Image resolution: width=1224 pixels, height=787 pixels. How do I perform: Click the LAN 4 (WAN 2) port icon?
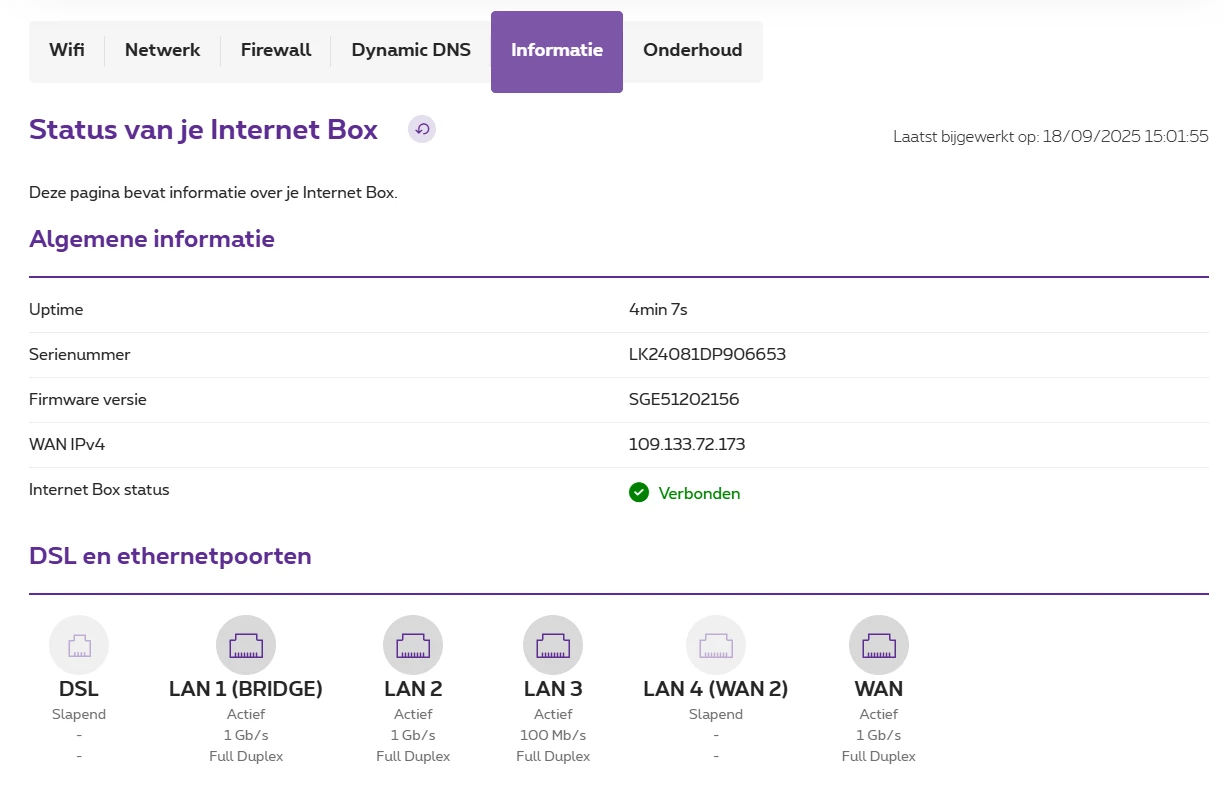click(x=716, y=645)
